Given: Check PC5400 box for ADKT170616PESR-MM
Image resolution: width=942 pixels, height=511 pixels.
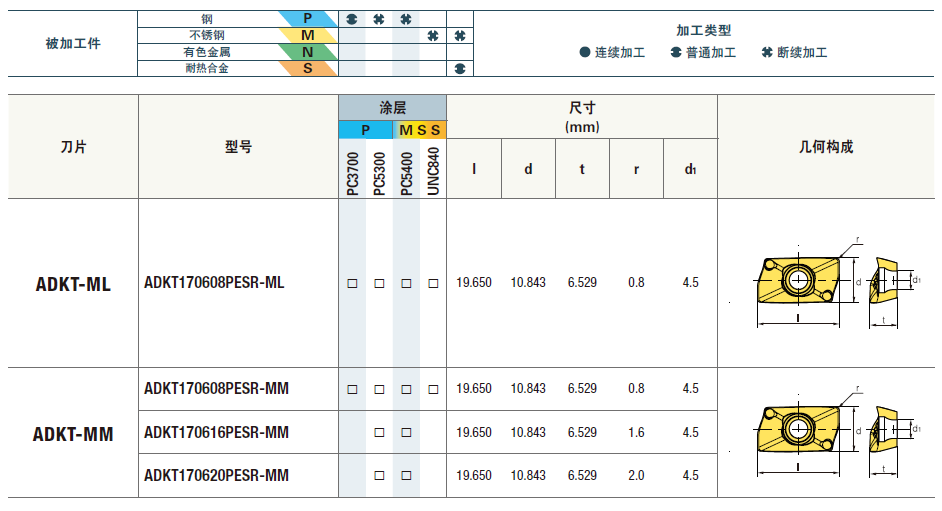Looking at the screenshot, I should (407, 432).
